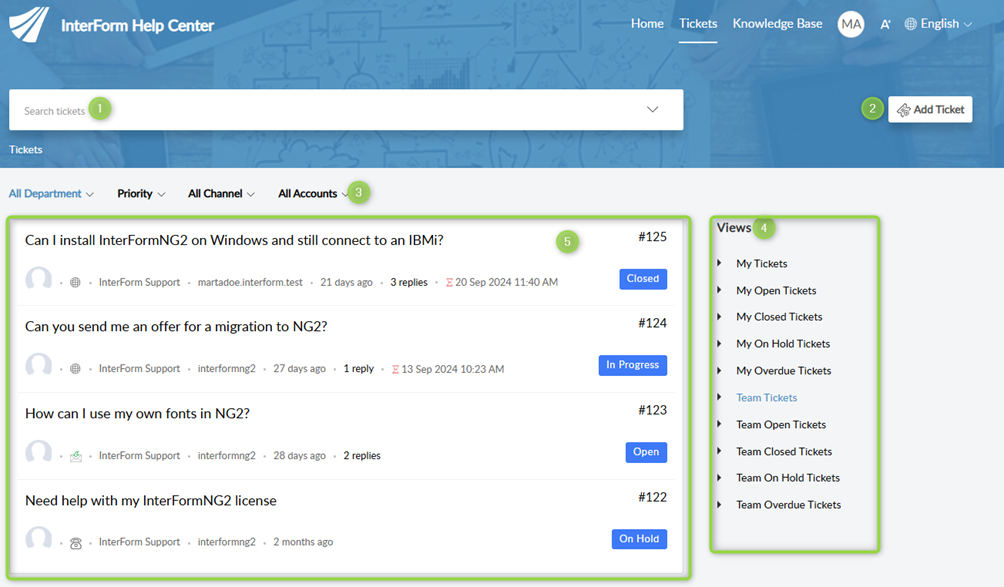
Task: Select the My Open Tickets view label
Action: 776,291
